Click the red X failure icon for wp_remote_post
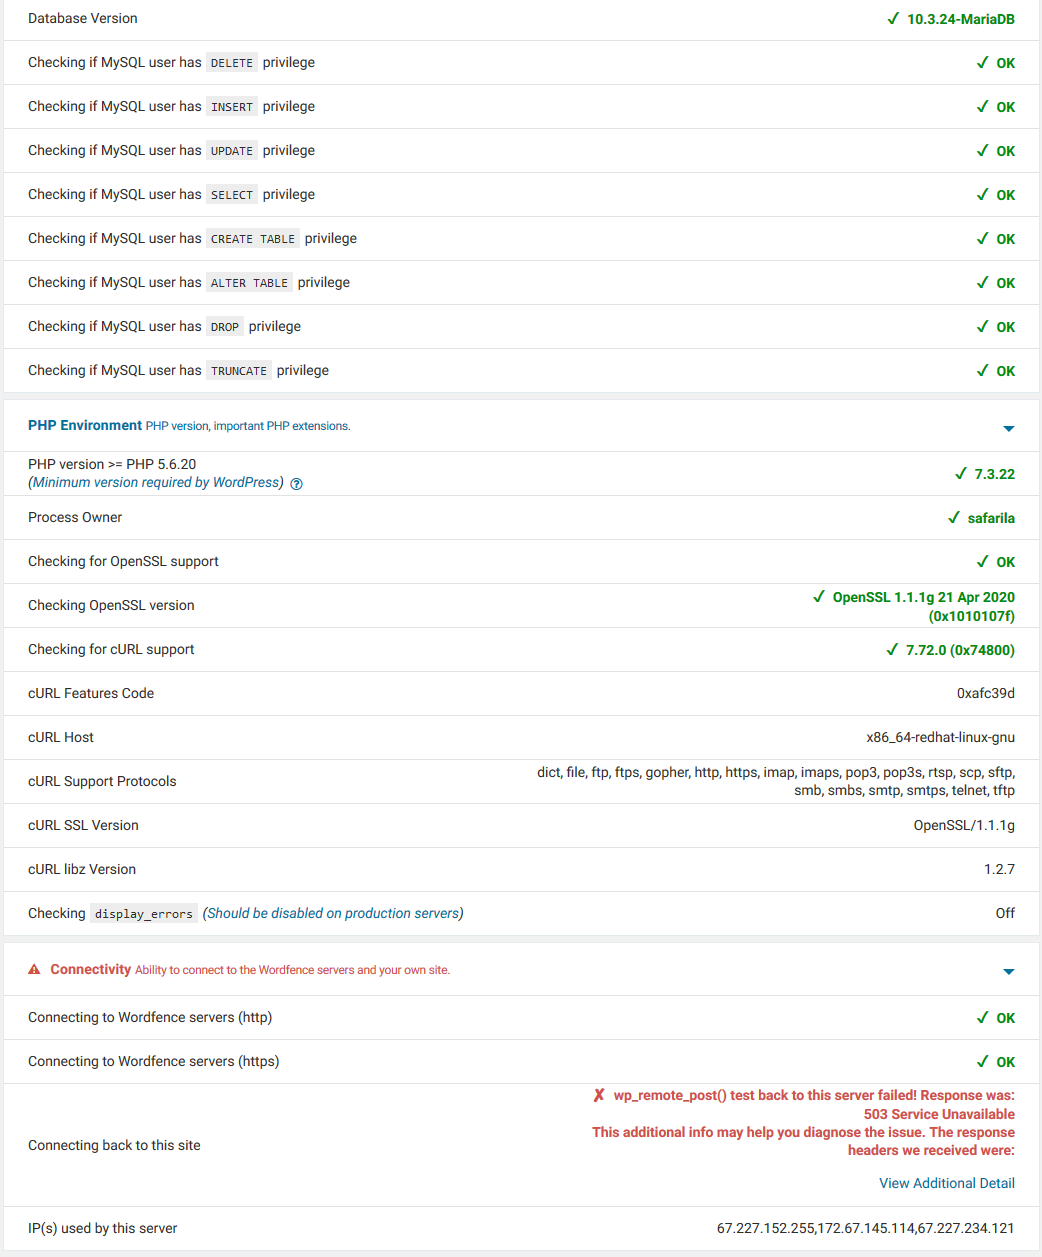Image resolution: width=1042 pixels, height=1257 pixels. (x=599, y=1096)
